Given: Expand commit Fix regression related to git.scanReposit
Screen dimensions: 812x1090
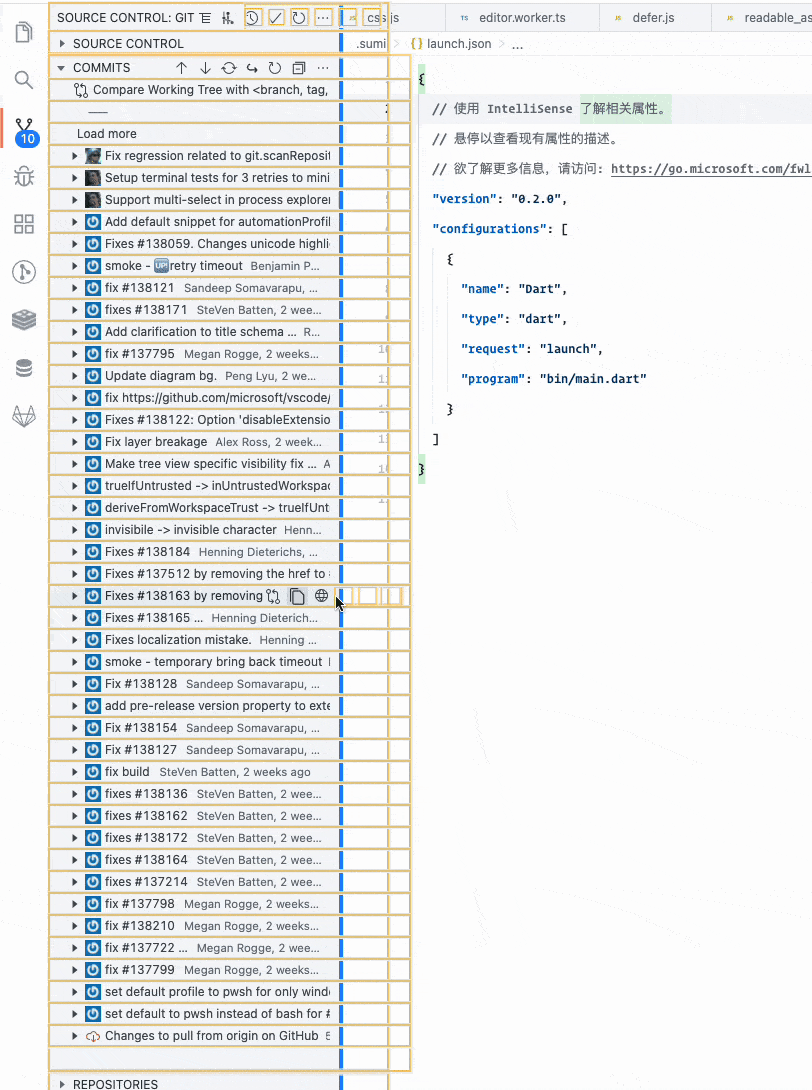Looking at the screenshot, I should click(74, 156).
